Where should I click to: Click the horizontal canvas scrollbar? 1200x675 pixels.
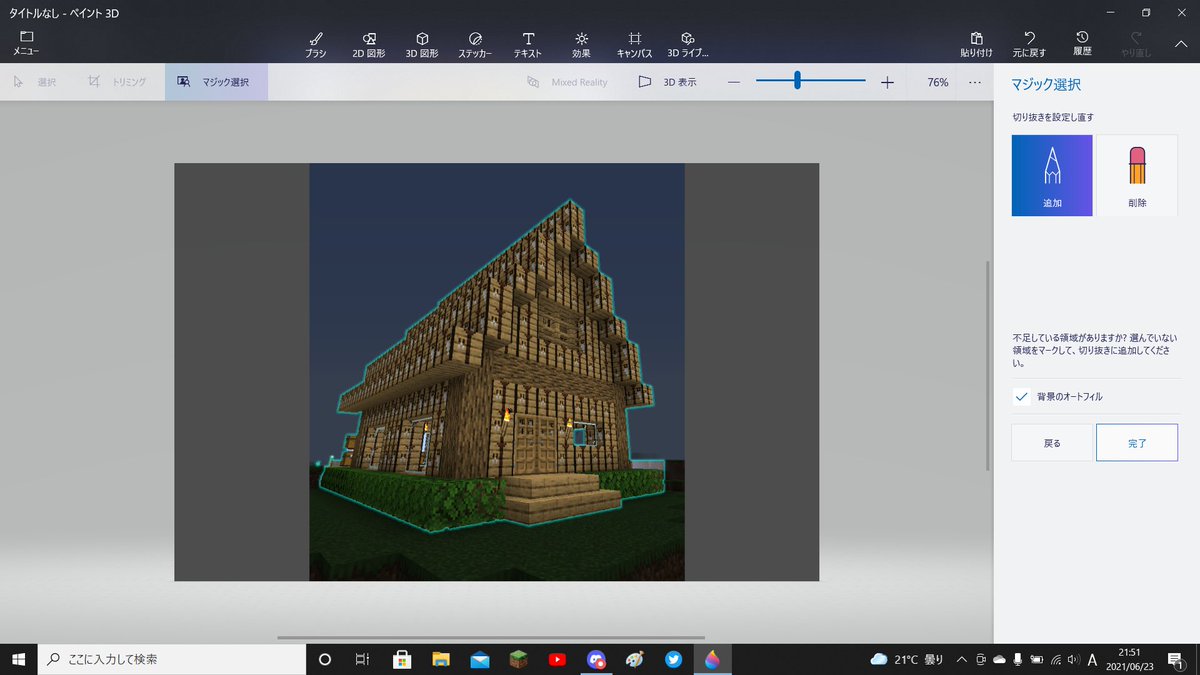490,637
